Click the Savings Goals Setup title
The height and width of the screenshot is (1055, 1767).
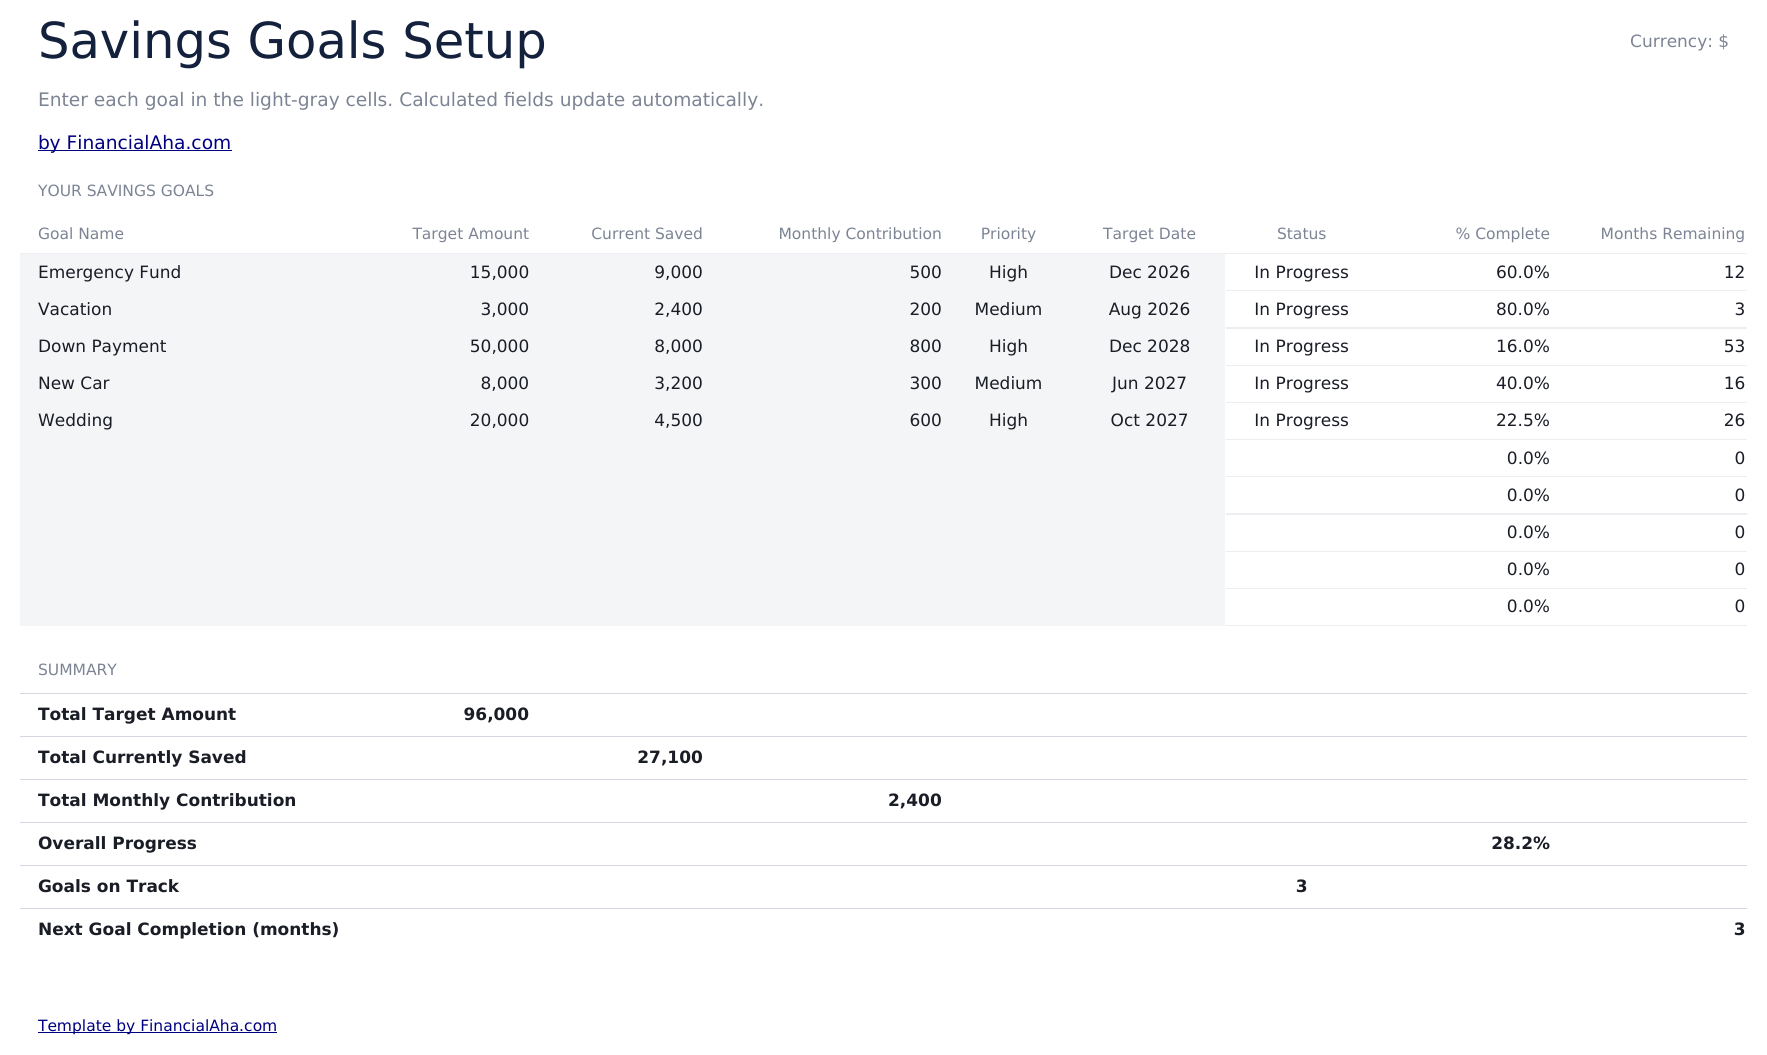292,42
